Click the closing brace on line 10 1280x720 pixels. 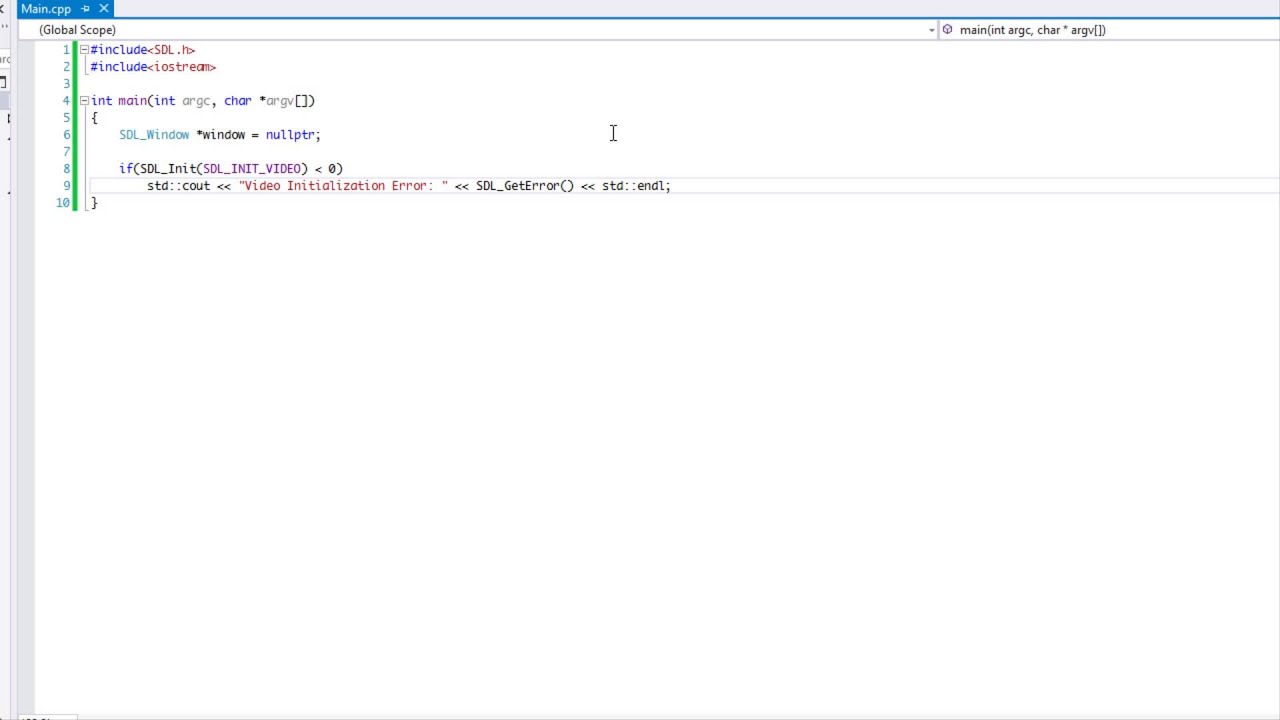tap(94, 203)
